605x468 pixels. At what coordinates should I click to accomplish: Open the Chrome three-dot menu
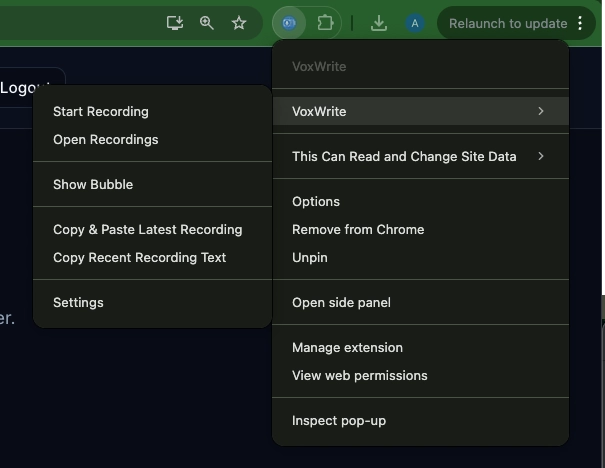[580, 23]
